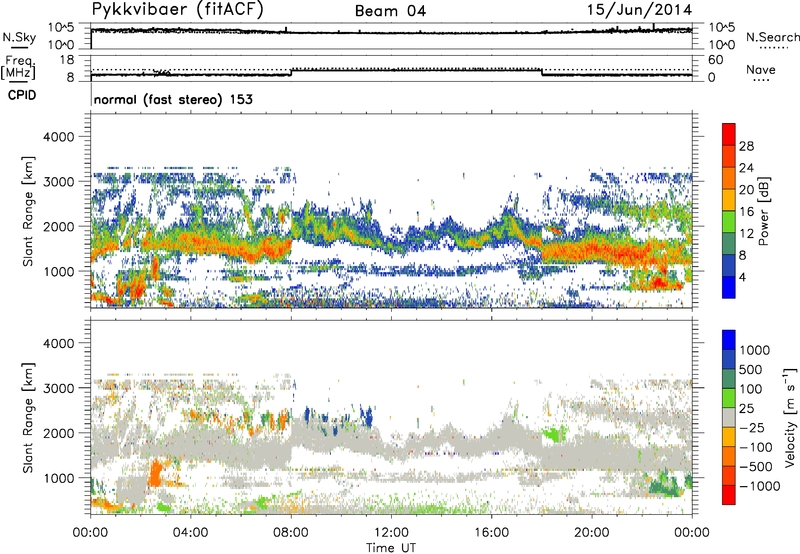
Task: Click the "20" label on Power colorbar
Action: click(x=746, y=190)
